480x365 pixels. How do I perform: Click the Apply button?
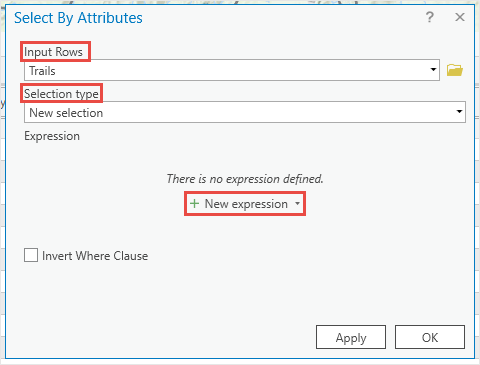pyautogui.click(x=351, y=337)
